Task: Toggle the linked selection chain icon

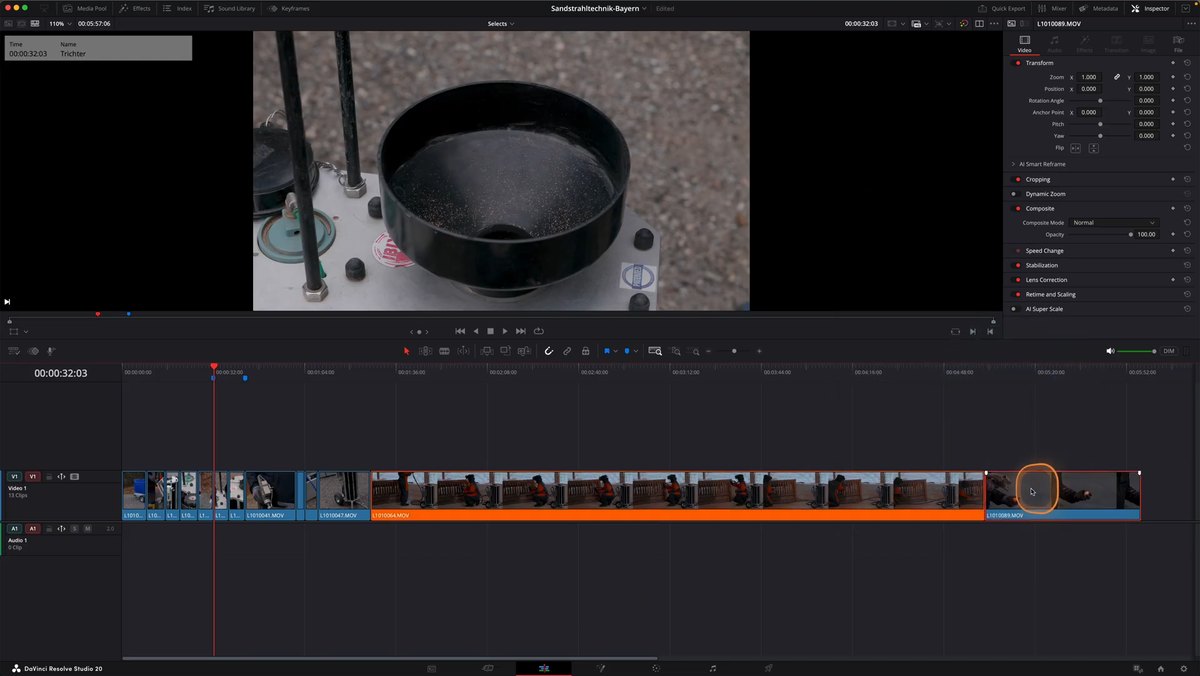Action: 567,351
